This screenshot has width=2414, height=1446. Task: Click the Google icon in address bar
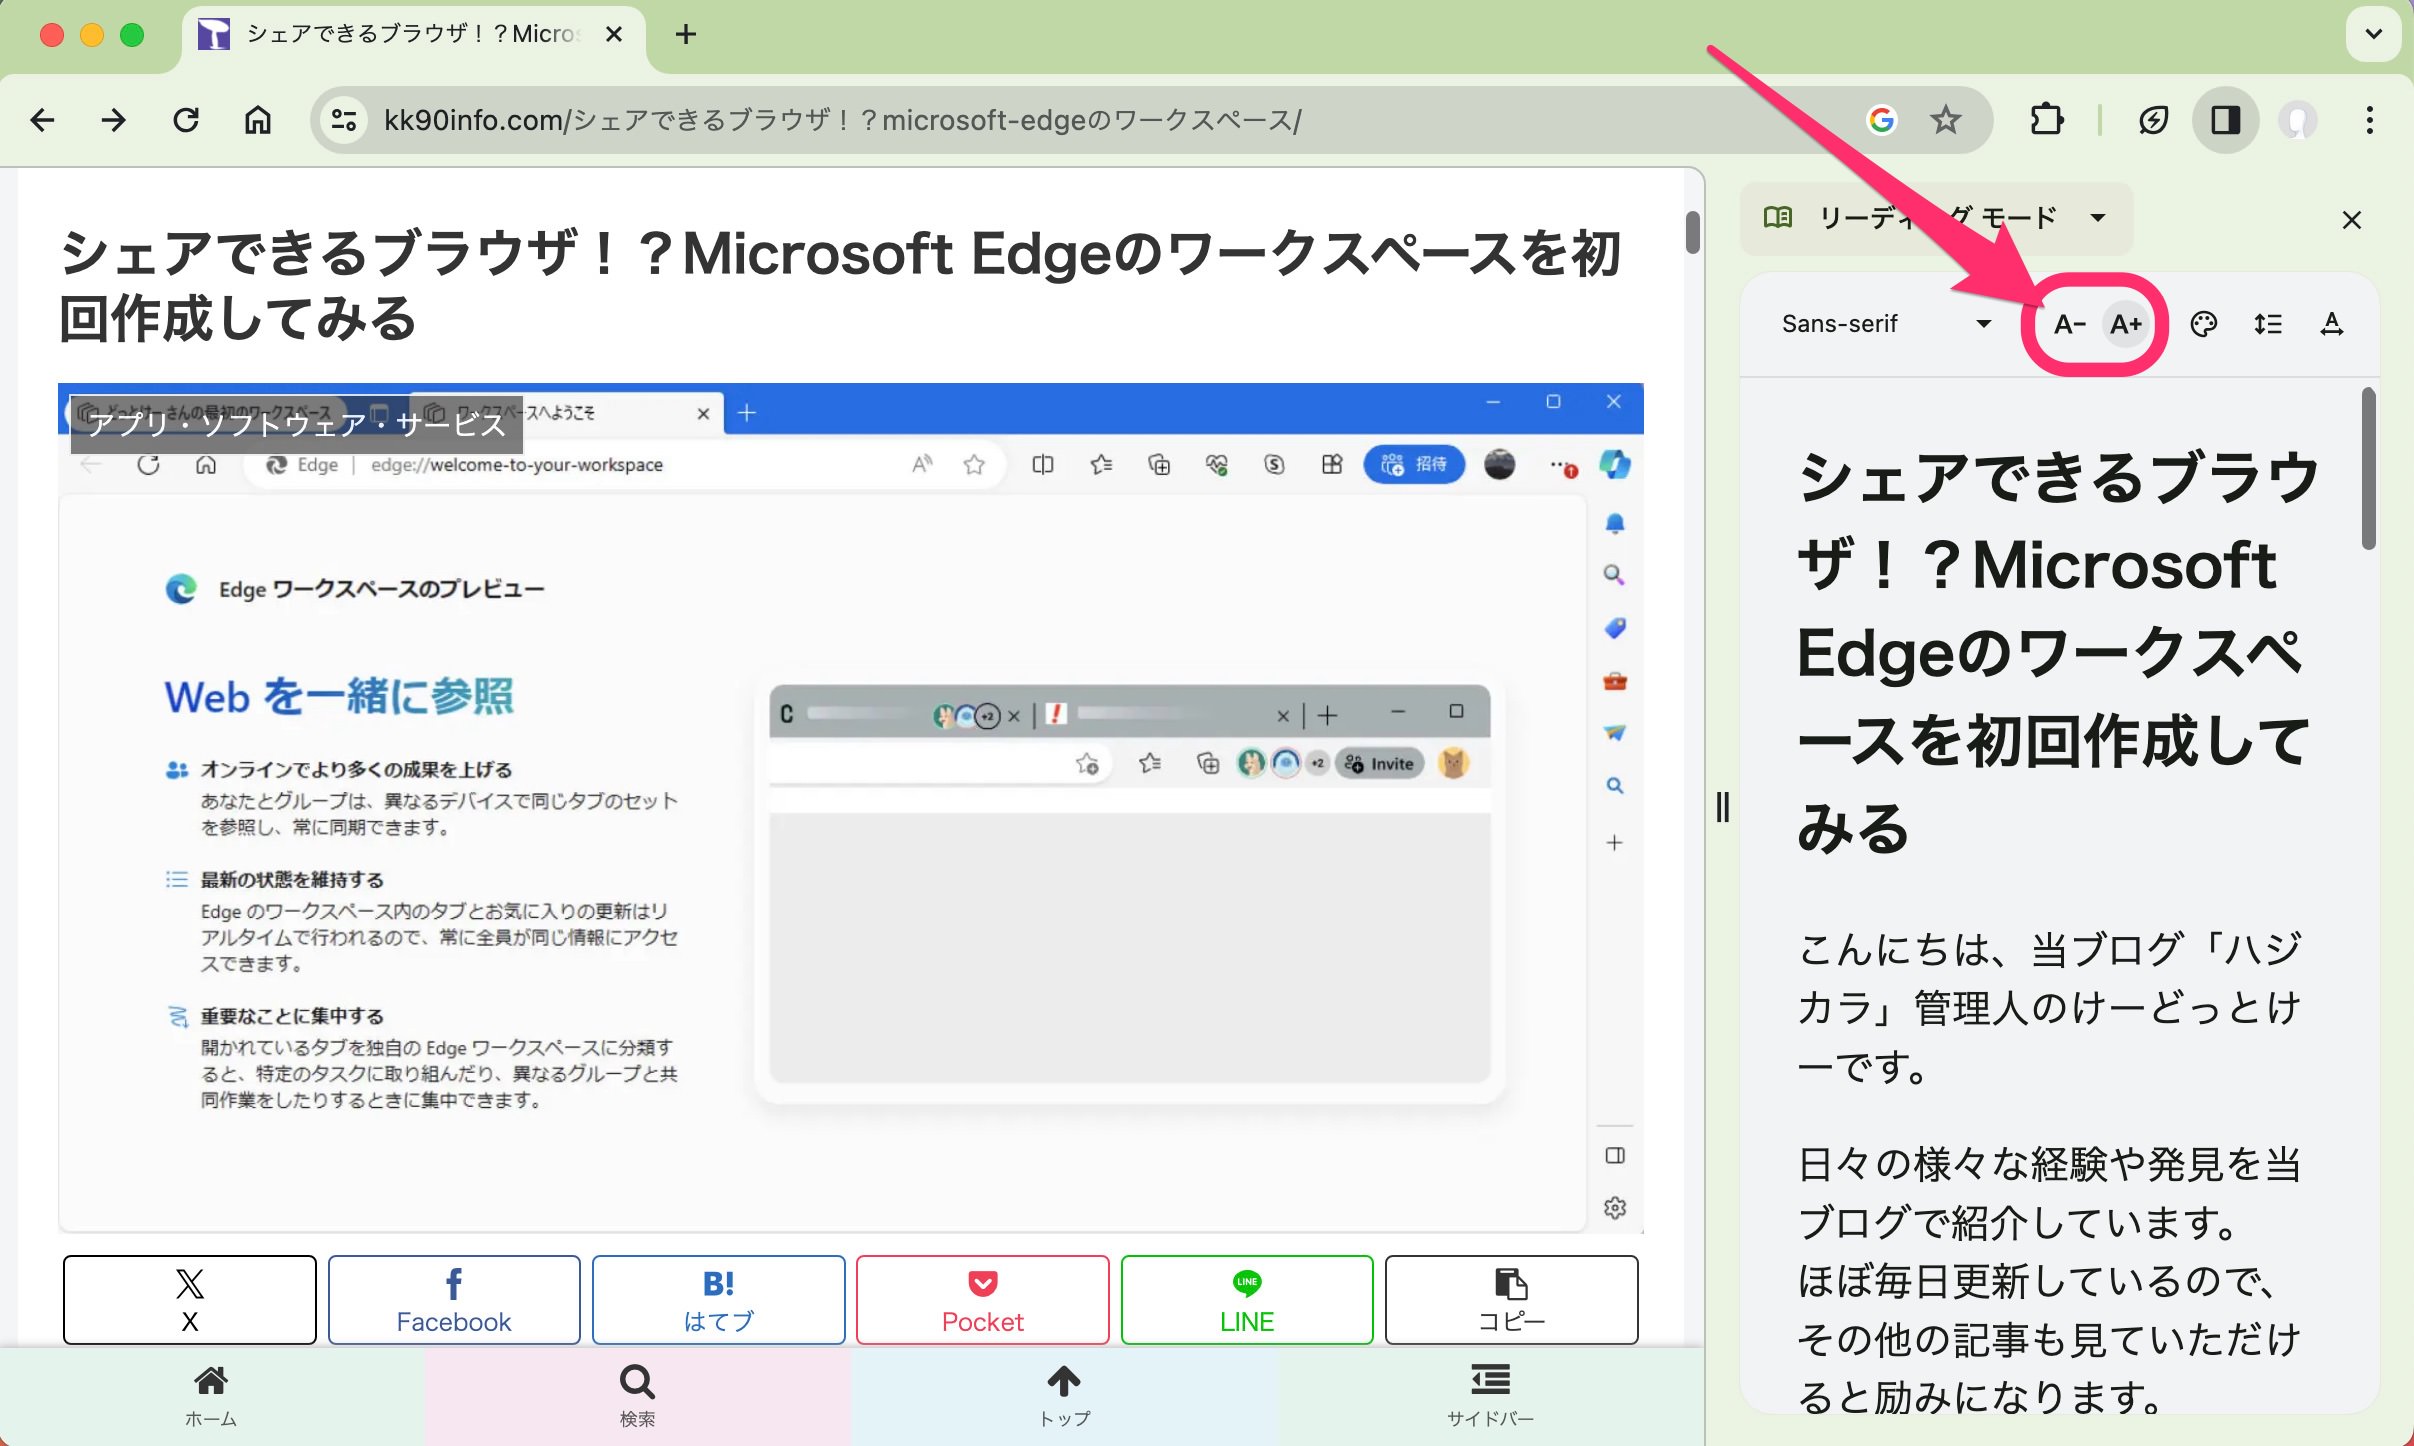[1882, 120]
